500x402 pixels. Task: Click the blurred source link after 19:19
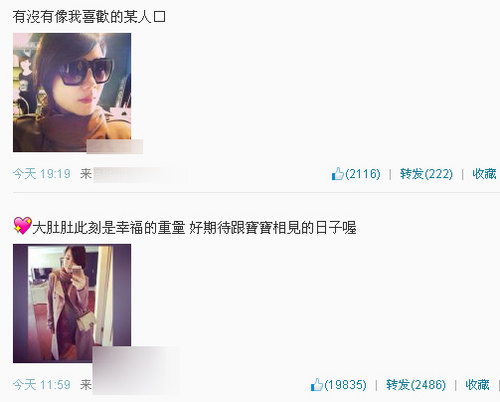coord(140,174)
